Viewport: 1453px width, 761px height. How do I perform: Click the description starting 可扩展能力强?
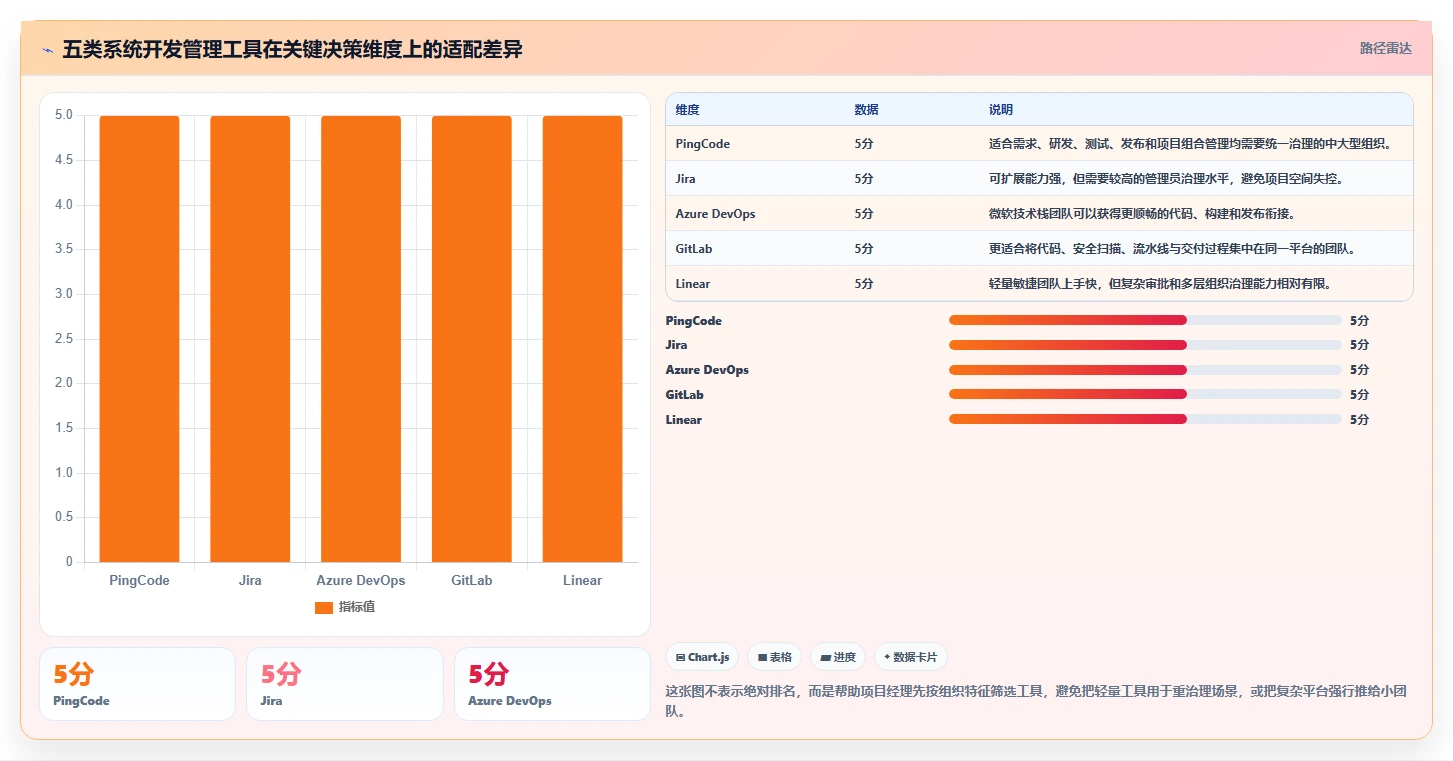coord(1166,179)
